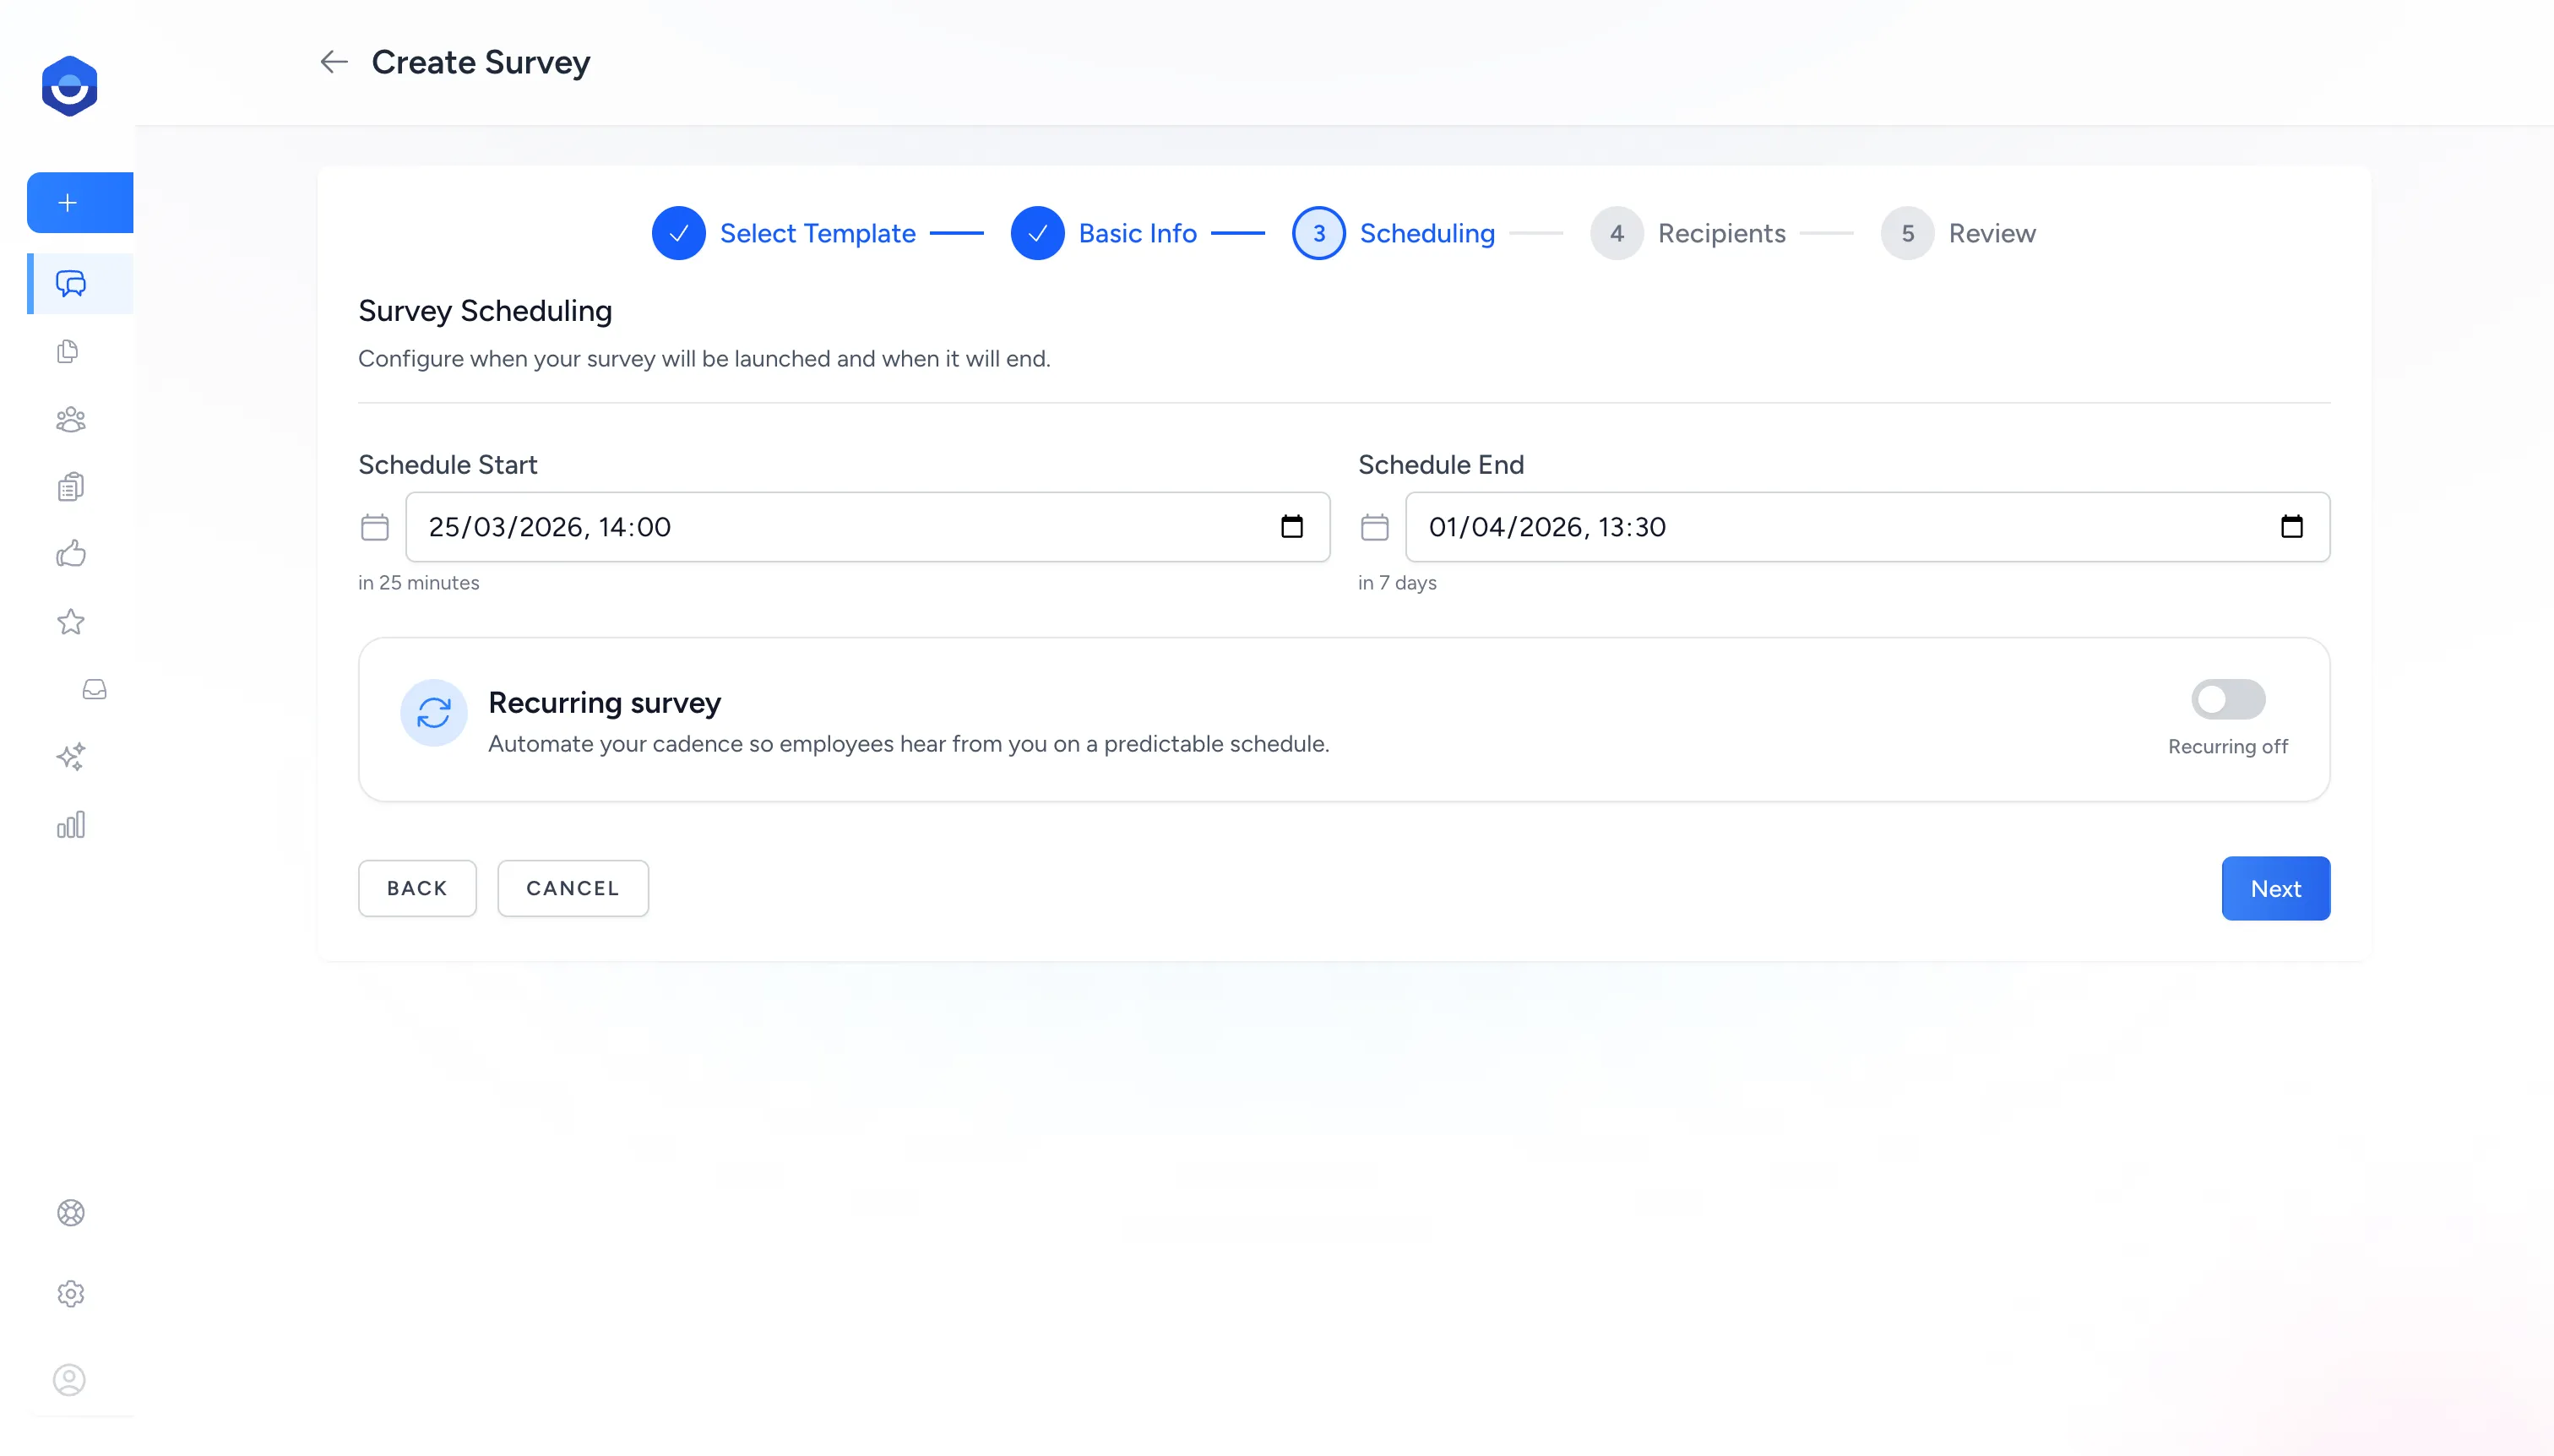Open the thumbs-up recognition icon

(69, 554)
